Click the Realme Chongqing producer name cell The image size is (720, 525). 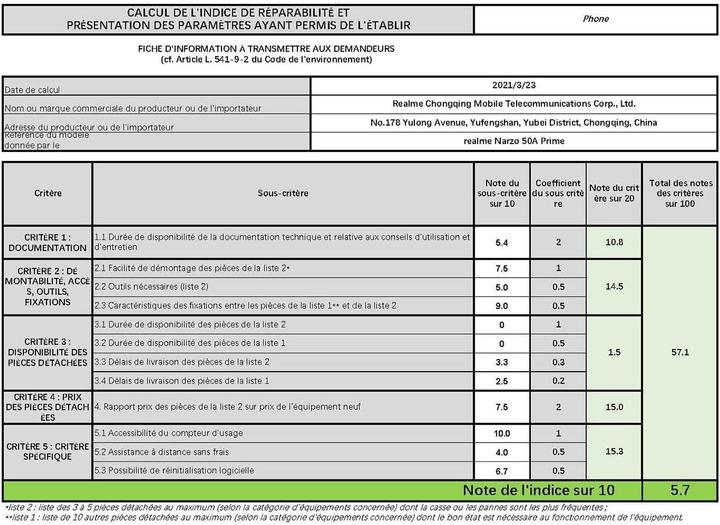(x=514, y=103)
